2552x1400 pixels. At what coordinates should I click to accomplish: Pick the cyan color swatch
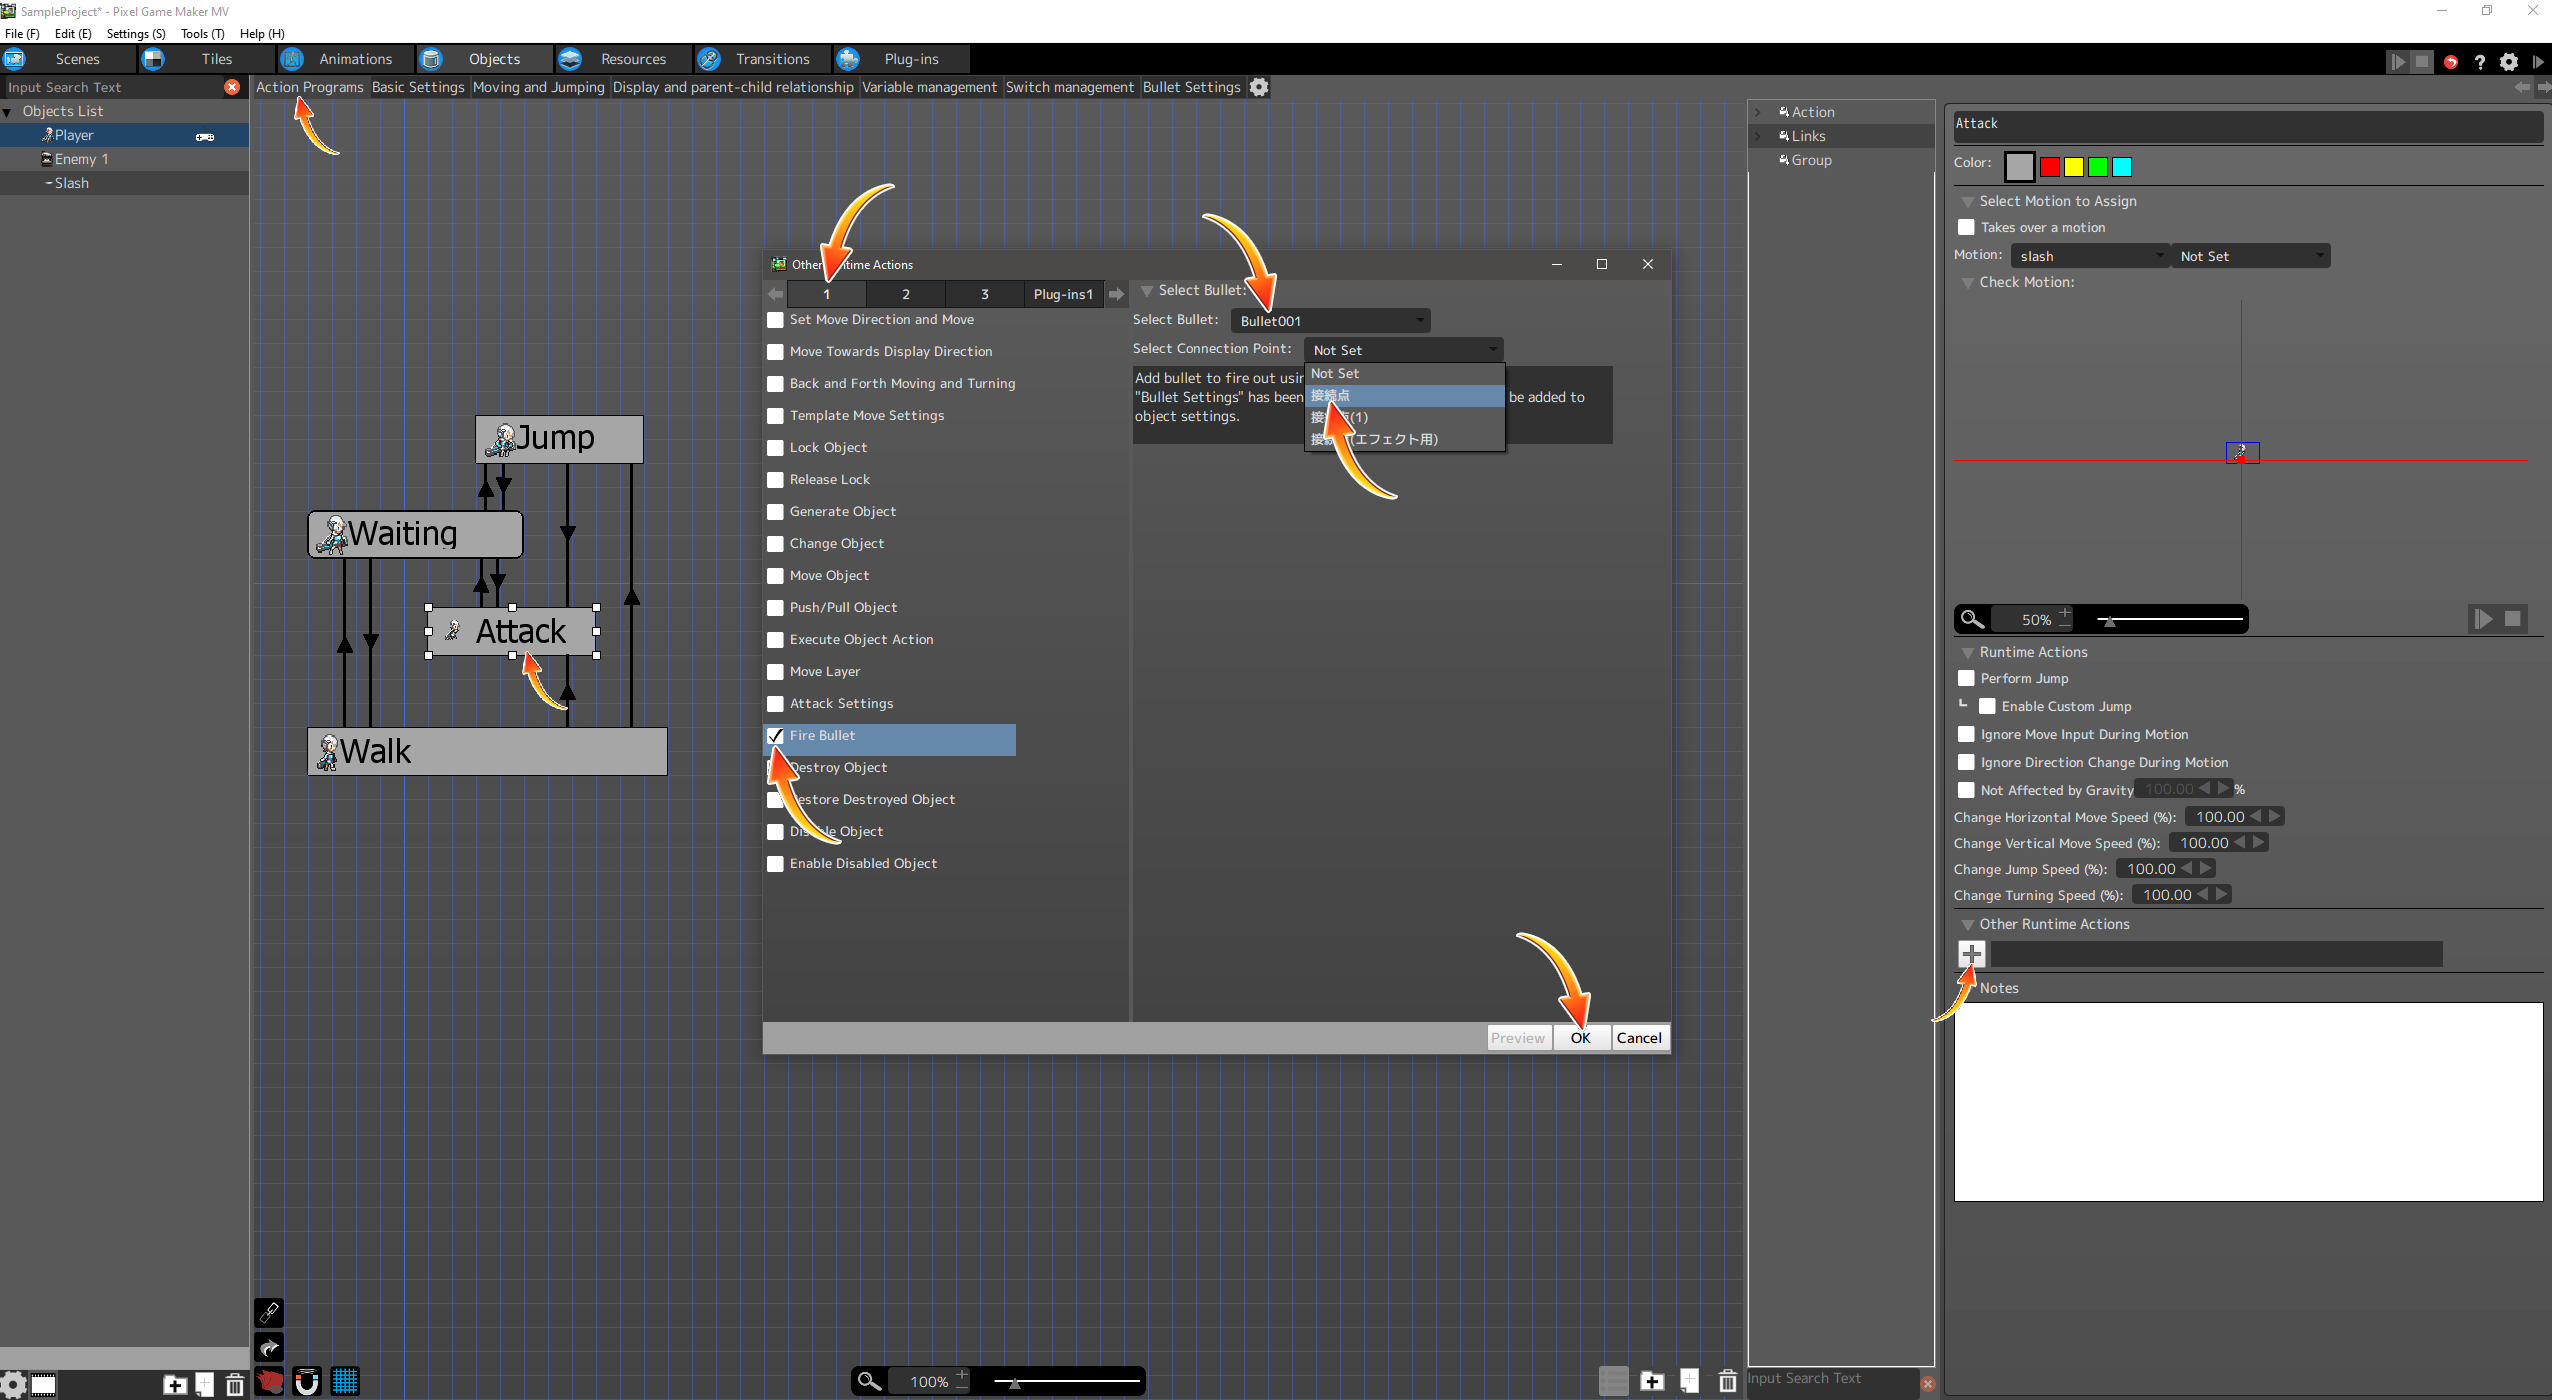coord(2122,167)
